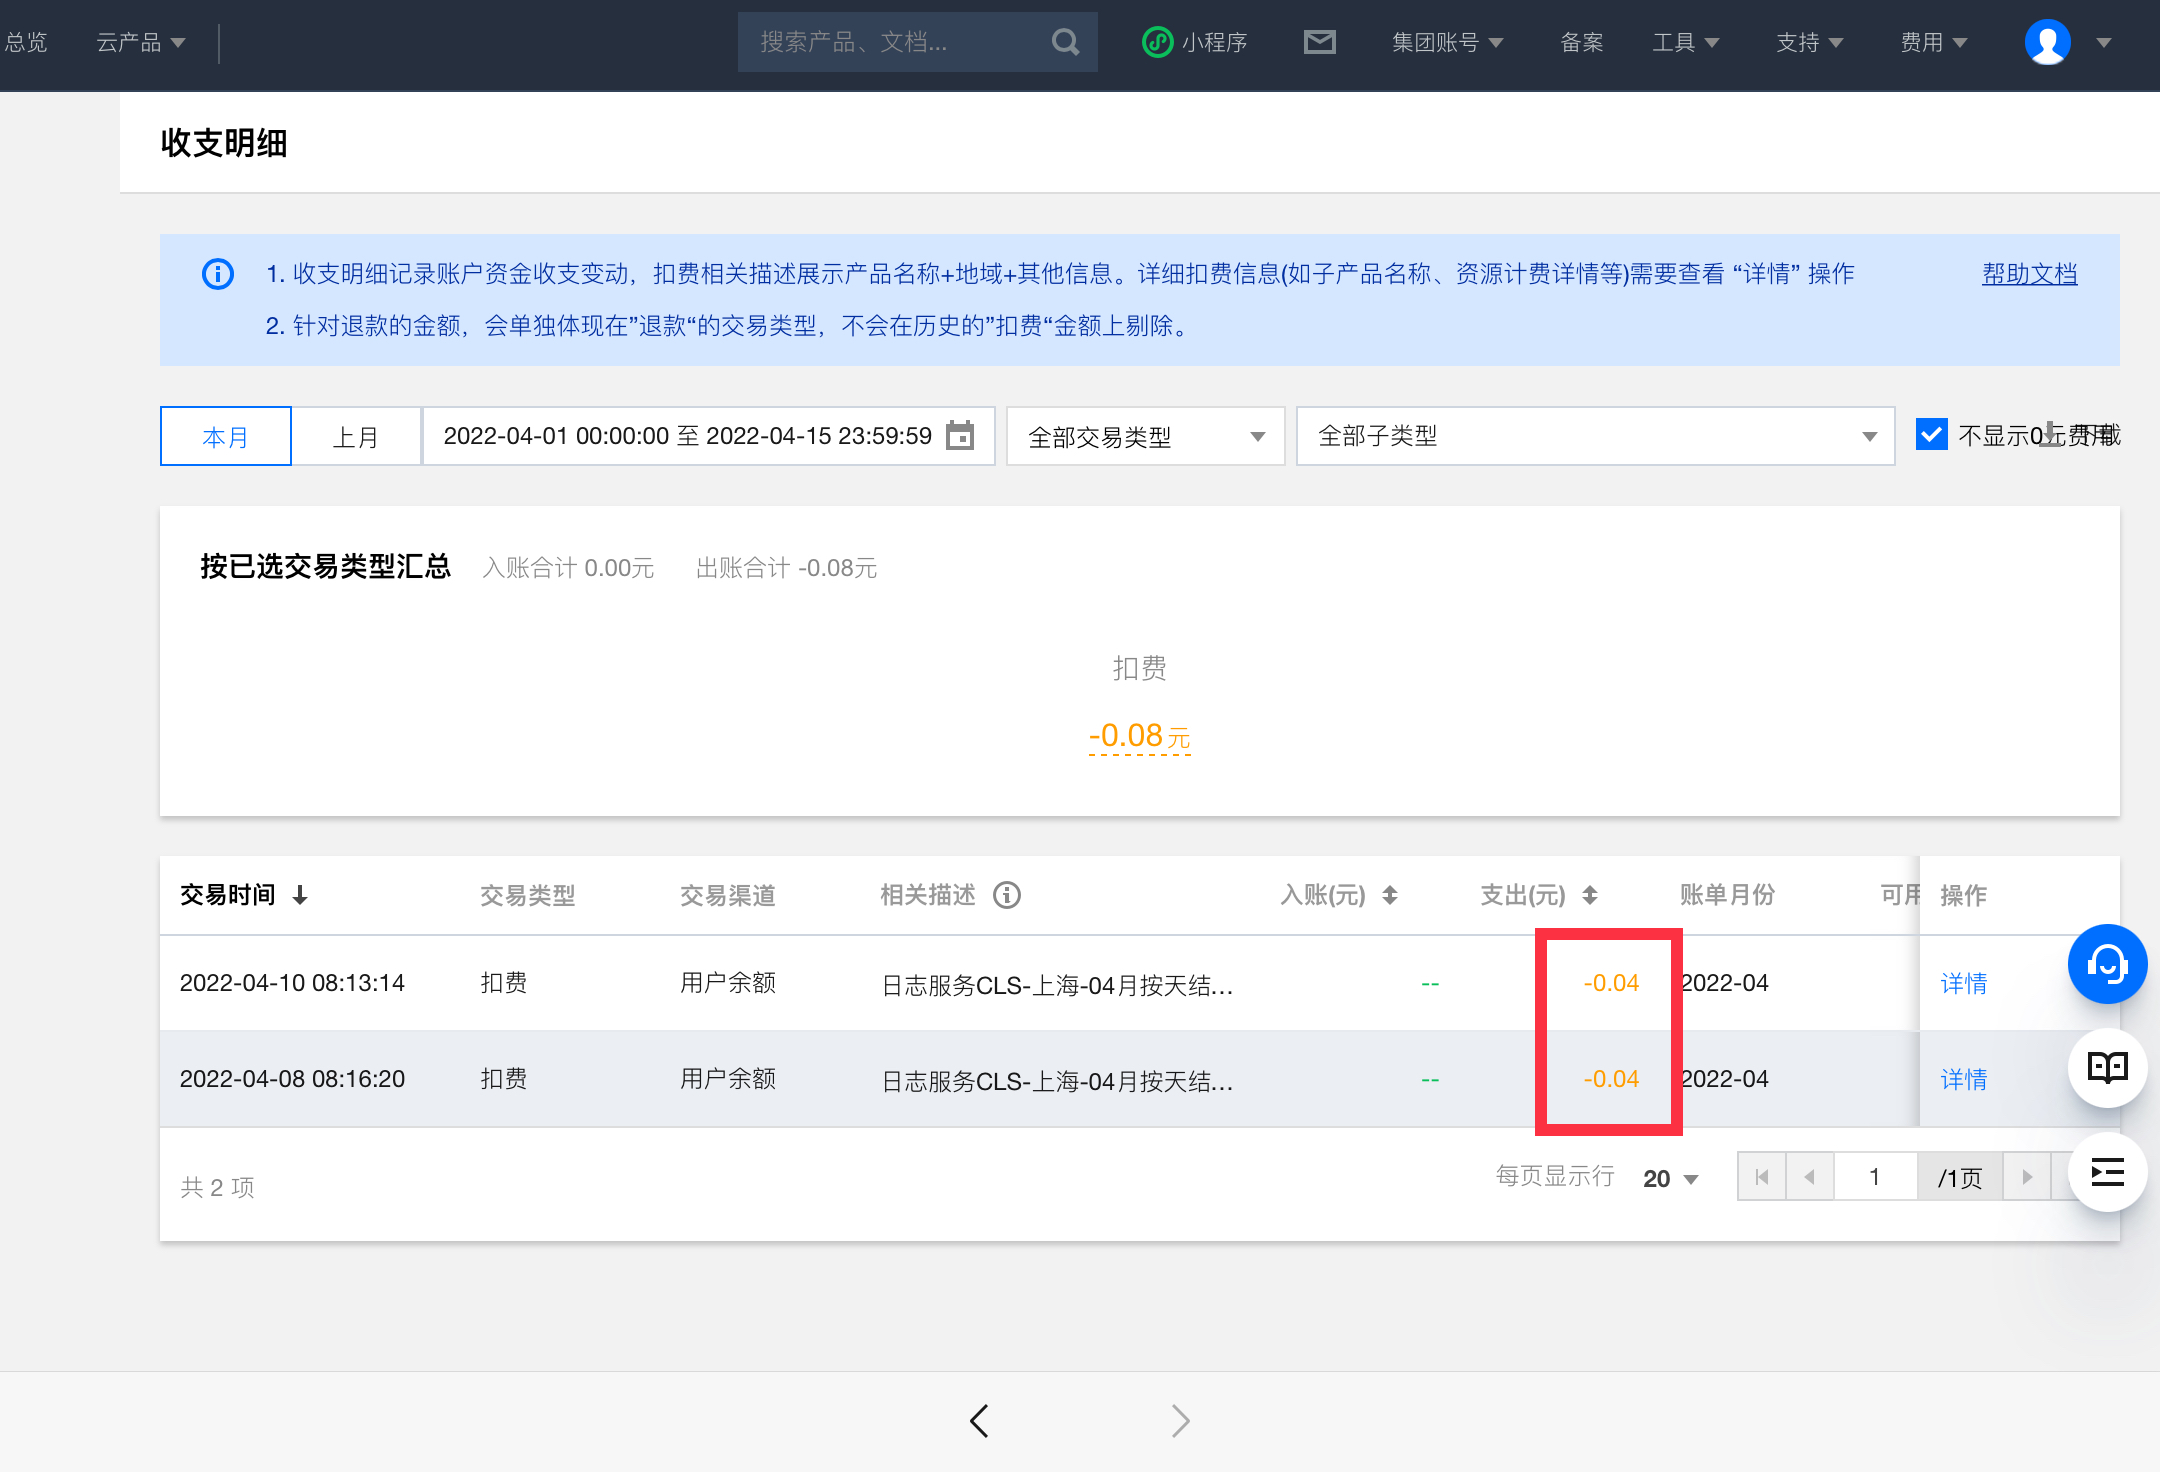Open the documentation book floating icon
This screenshot has height=1472, width=2160.
[2108, 1068]
